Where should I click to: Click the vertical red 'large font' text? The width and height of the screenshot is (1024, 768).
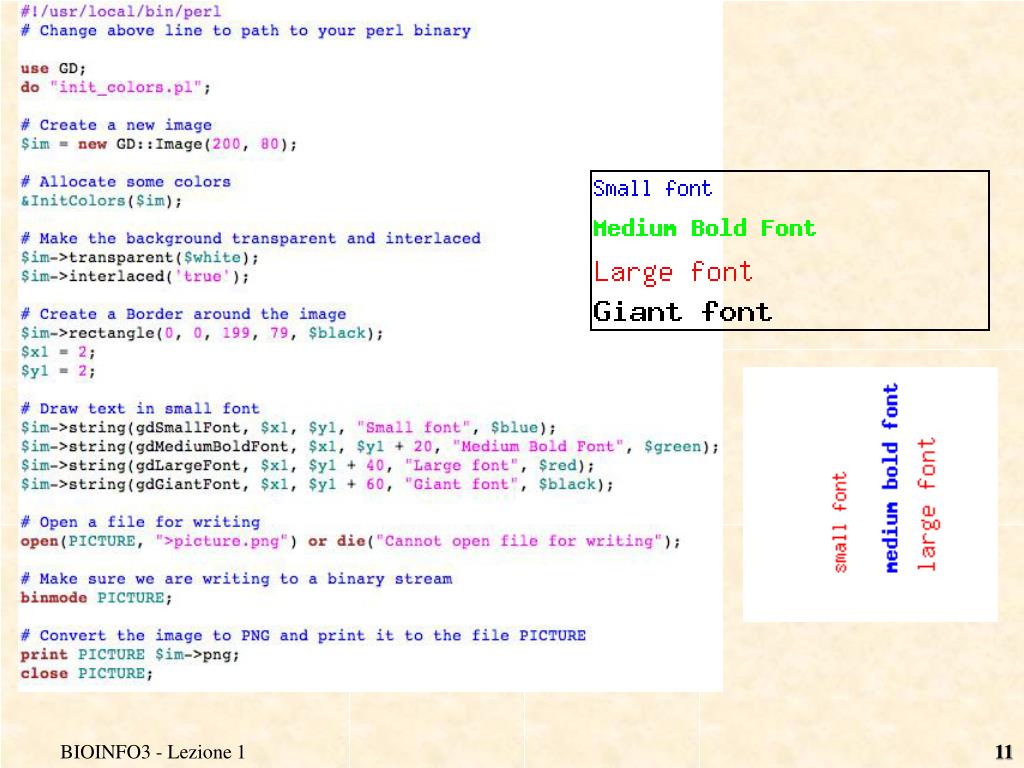(x=927, y=504)
